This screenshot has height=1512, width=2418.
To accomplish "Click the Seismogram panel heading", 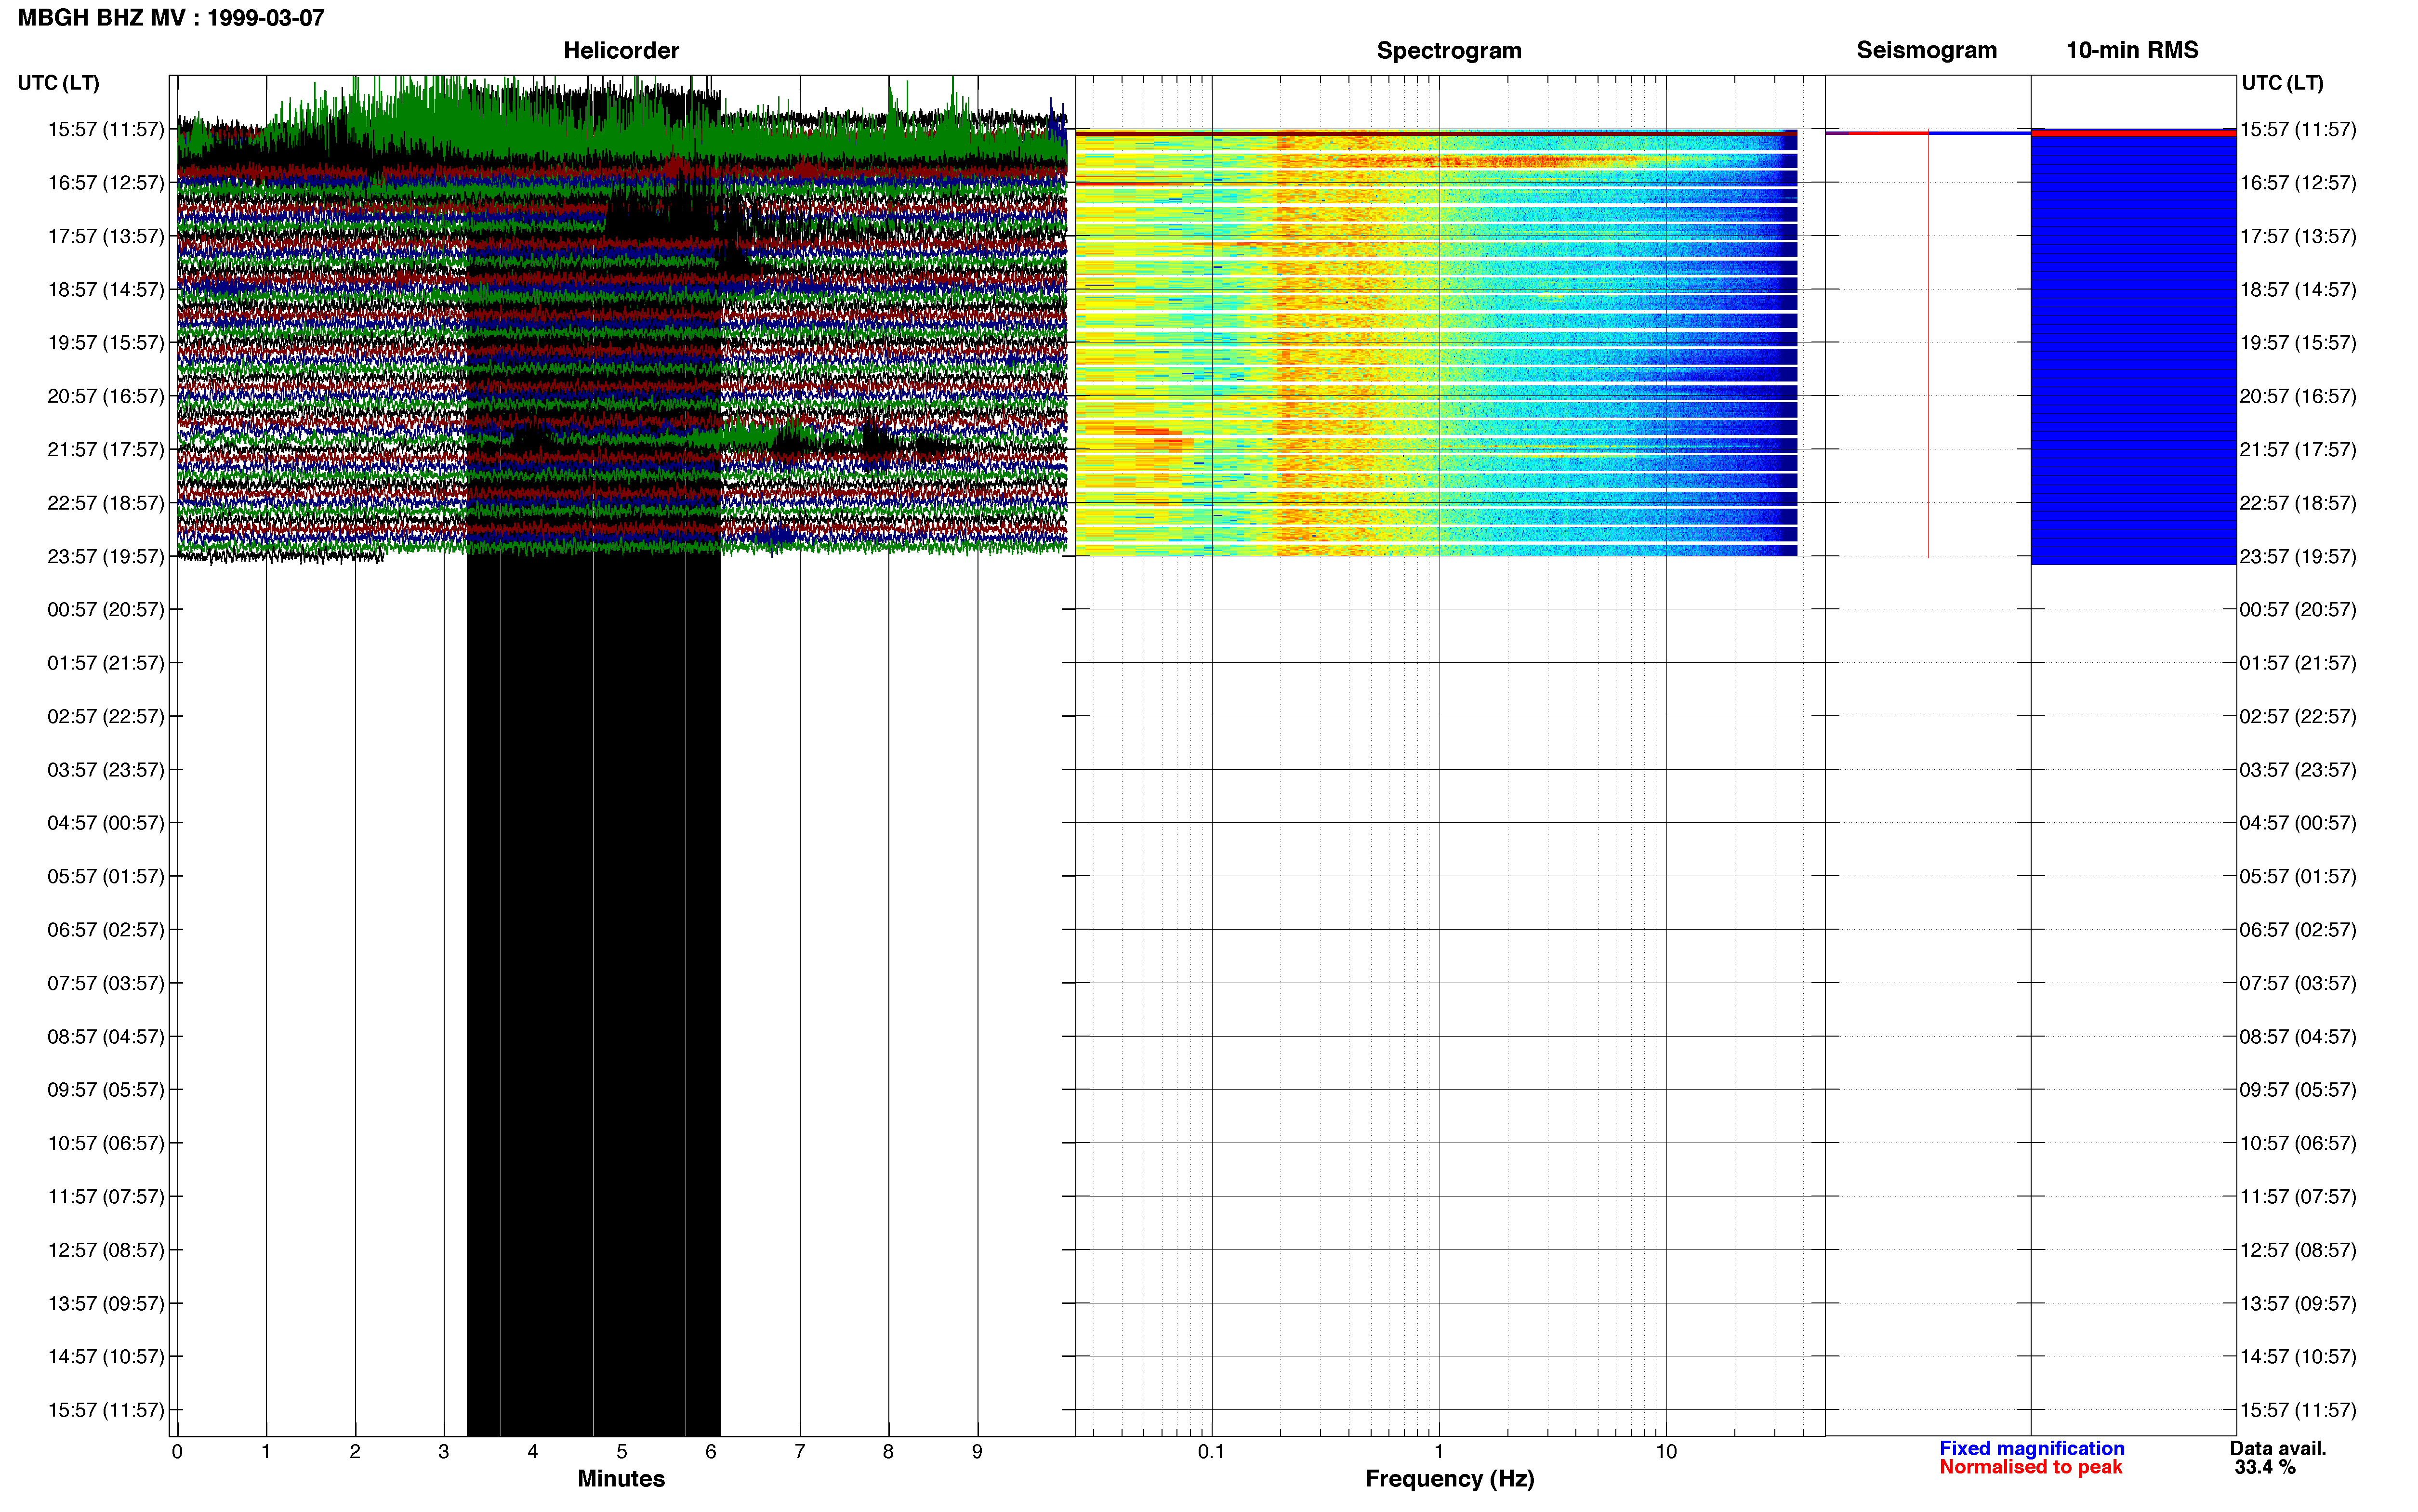I will [1926, 50].
